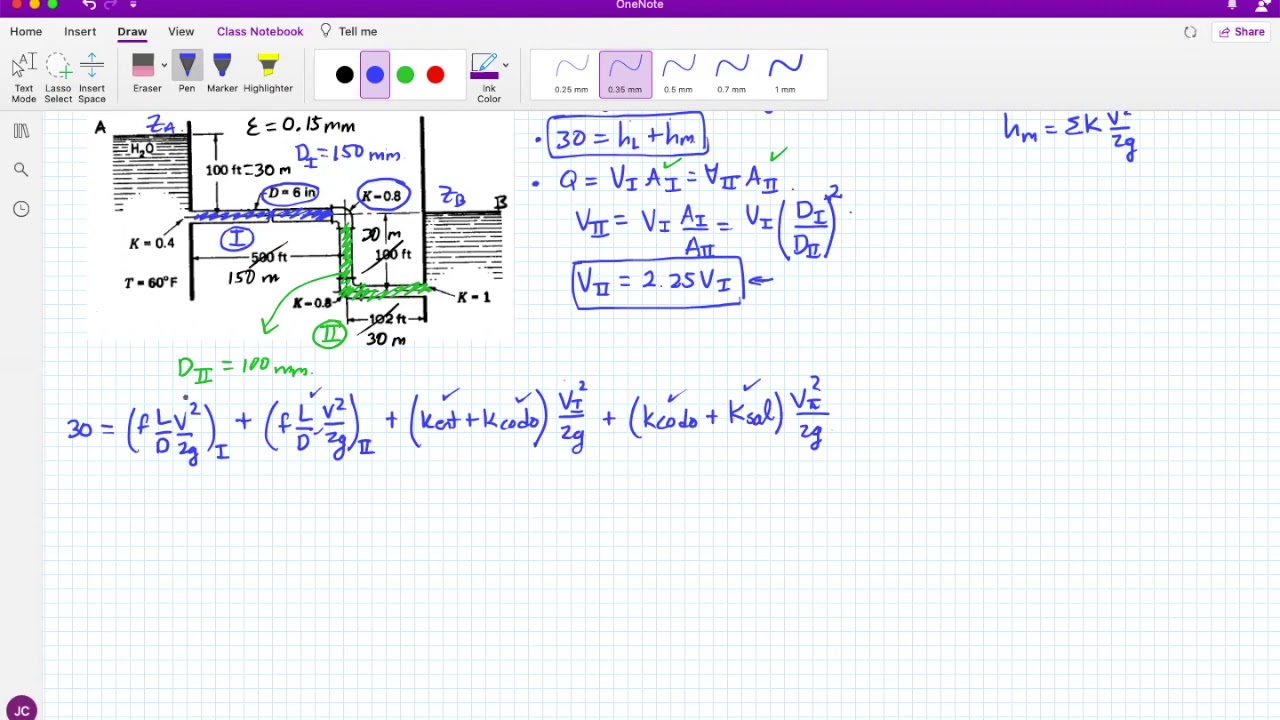Open the Class Notebook tab
The image size is (1280, 720).
[x=260, y=31]
